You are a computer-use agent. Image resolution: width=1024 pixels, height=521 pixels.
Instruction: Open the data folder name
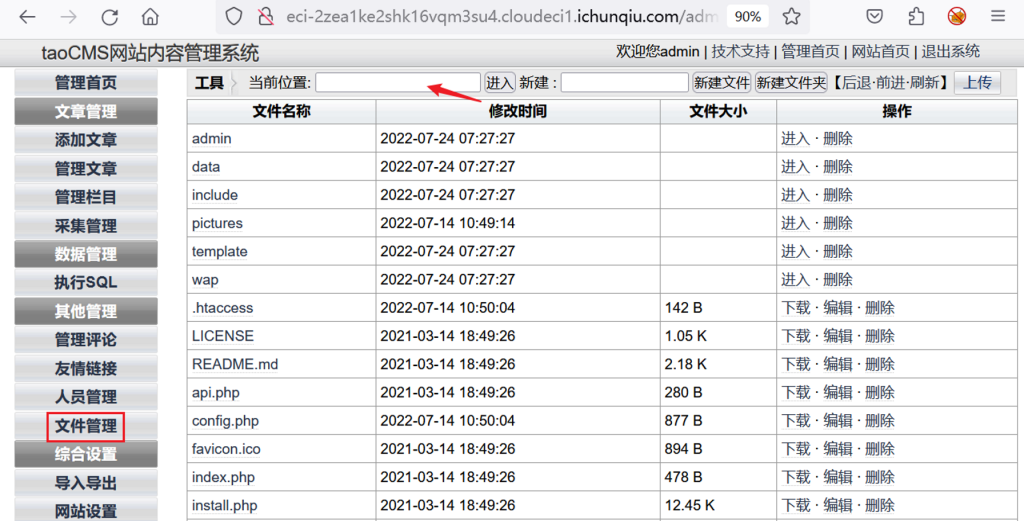[206, 166]
